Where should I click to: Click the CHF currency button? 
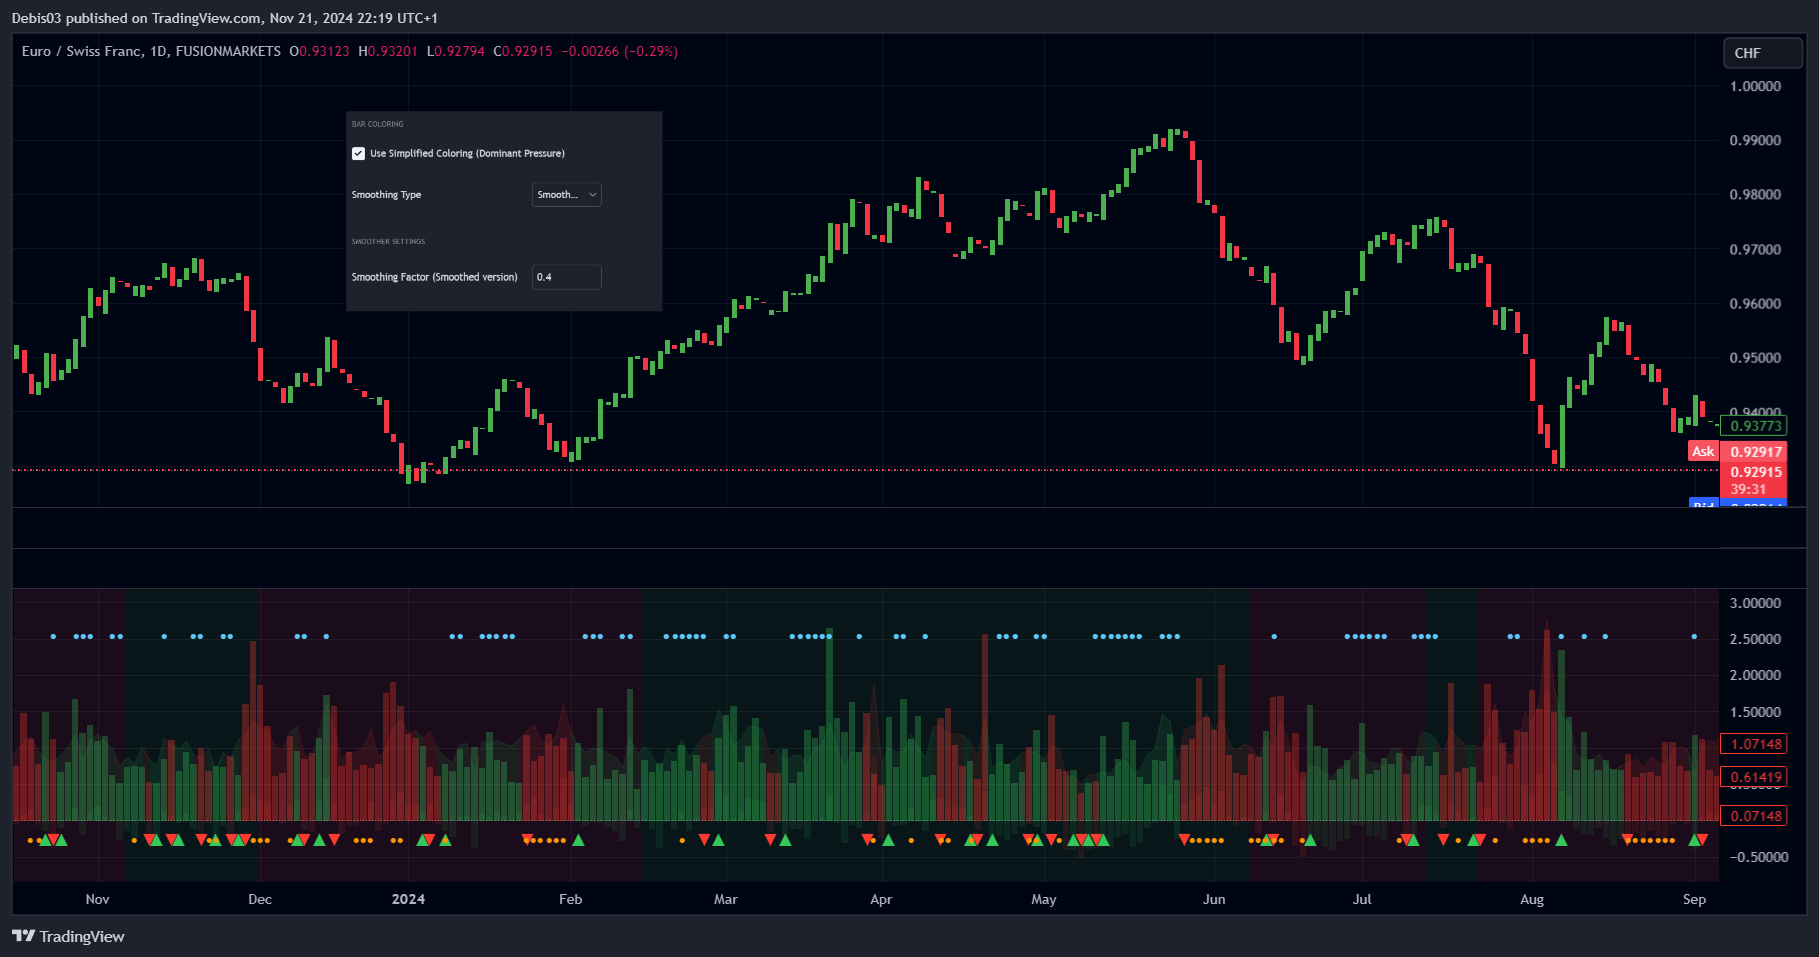pos(1763,53)
